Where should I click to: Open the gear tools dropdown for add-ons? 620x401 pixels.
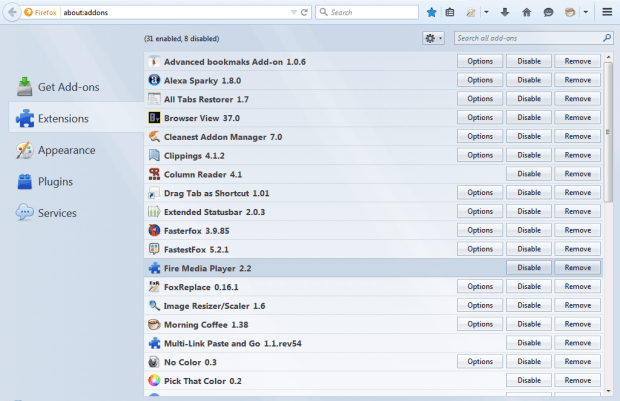click(433, 38)
